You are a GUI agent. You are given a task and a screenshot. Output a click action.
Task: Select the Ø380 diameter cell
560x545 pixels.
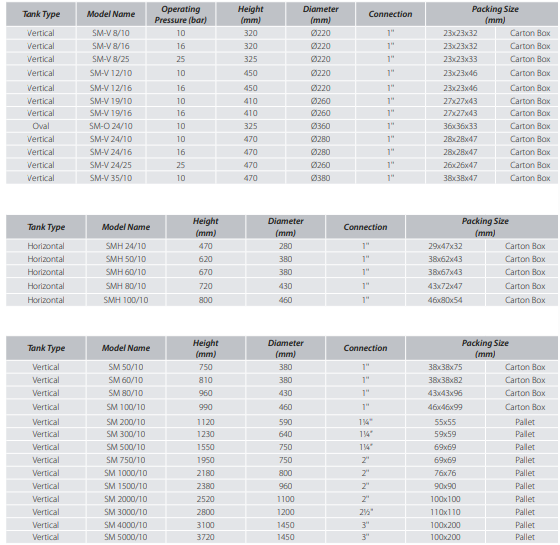pyautogui.click(x=320, y=178)
